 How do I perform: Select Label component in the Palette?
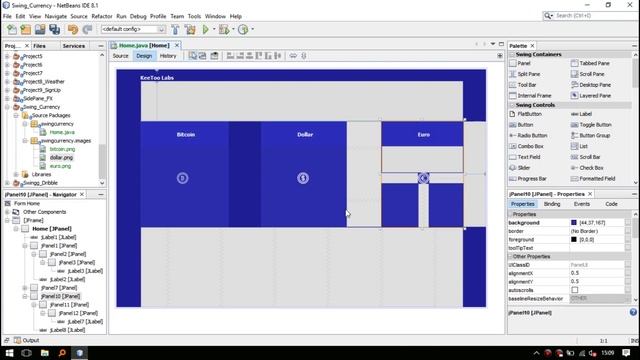(581, 114)
